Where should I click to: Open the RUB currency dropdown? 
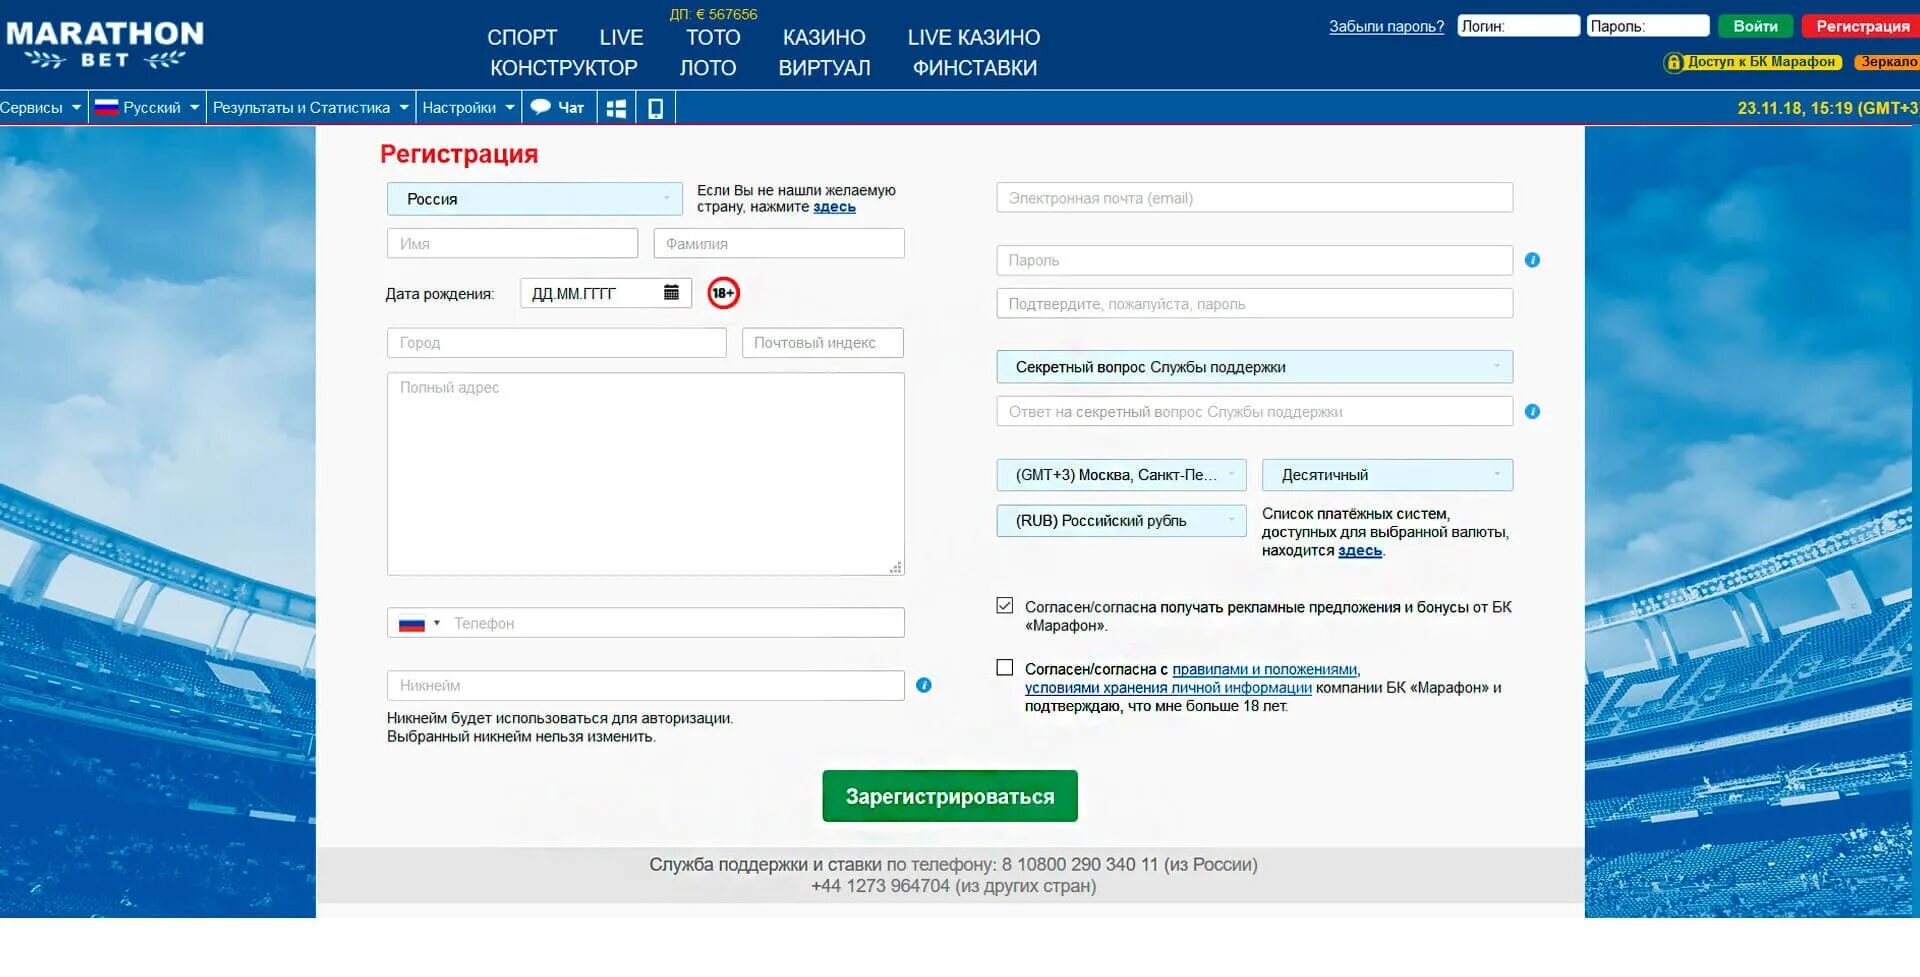click(1121, 521)
